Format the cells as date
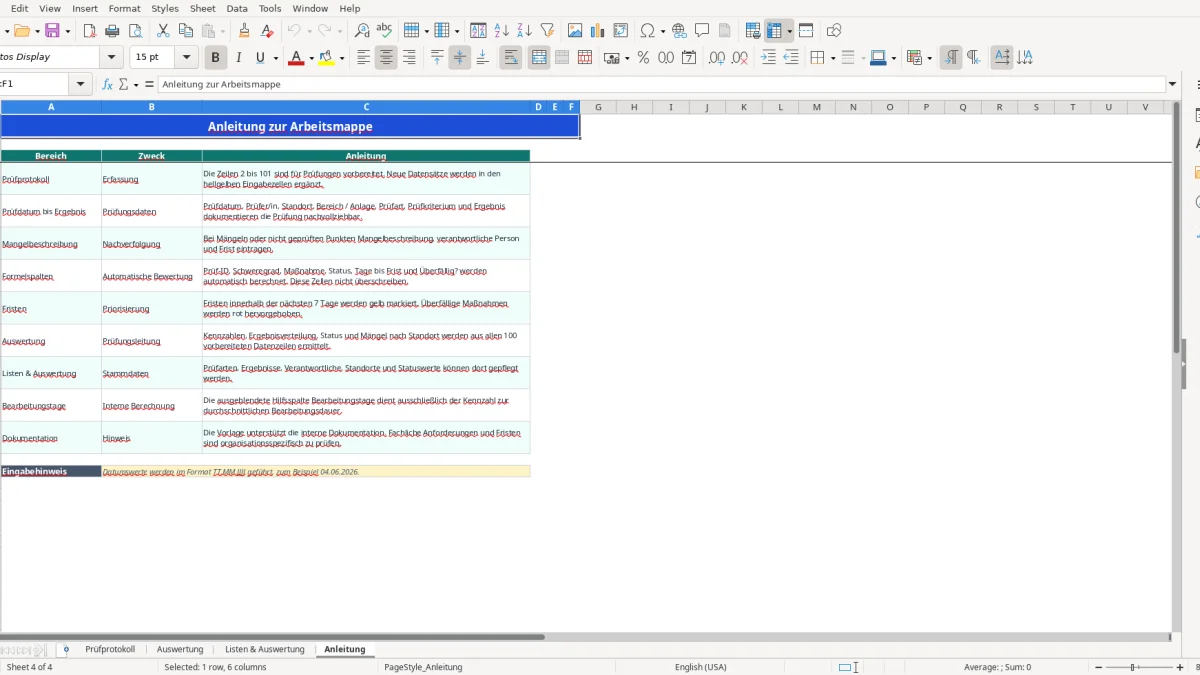 689,58
